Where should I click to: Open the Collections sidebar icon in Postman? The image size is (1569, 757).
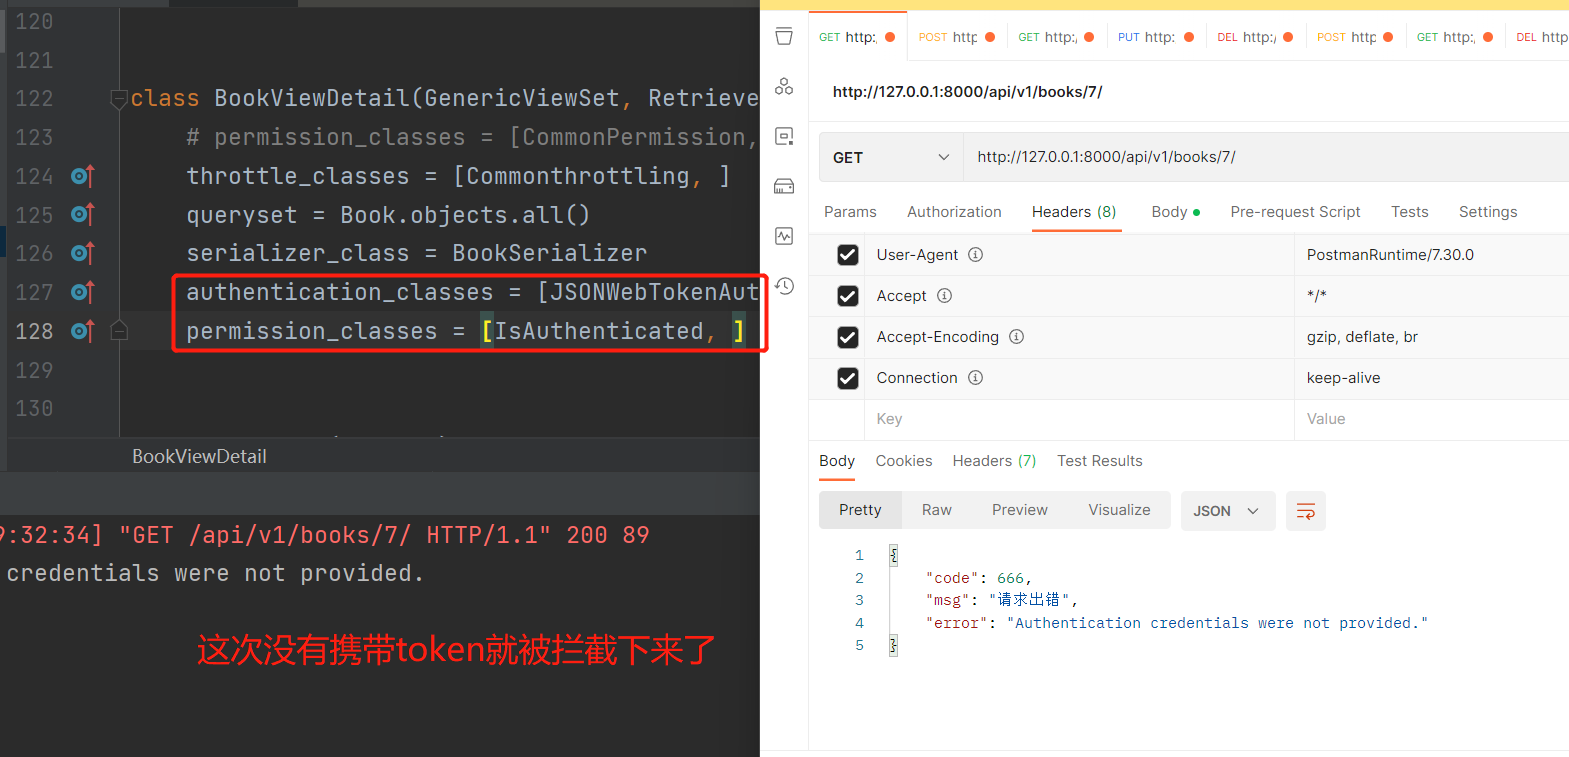click(x=784, y=37)
